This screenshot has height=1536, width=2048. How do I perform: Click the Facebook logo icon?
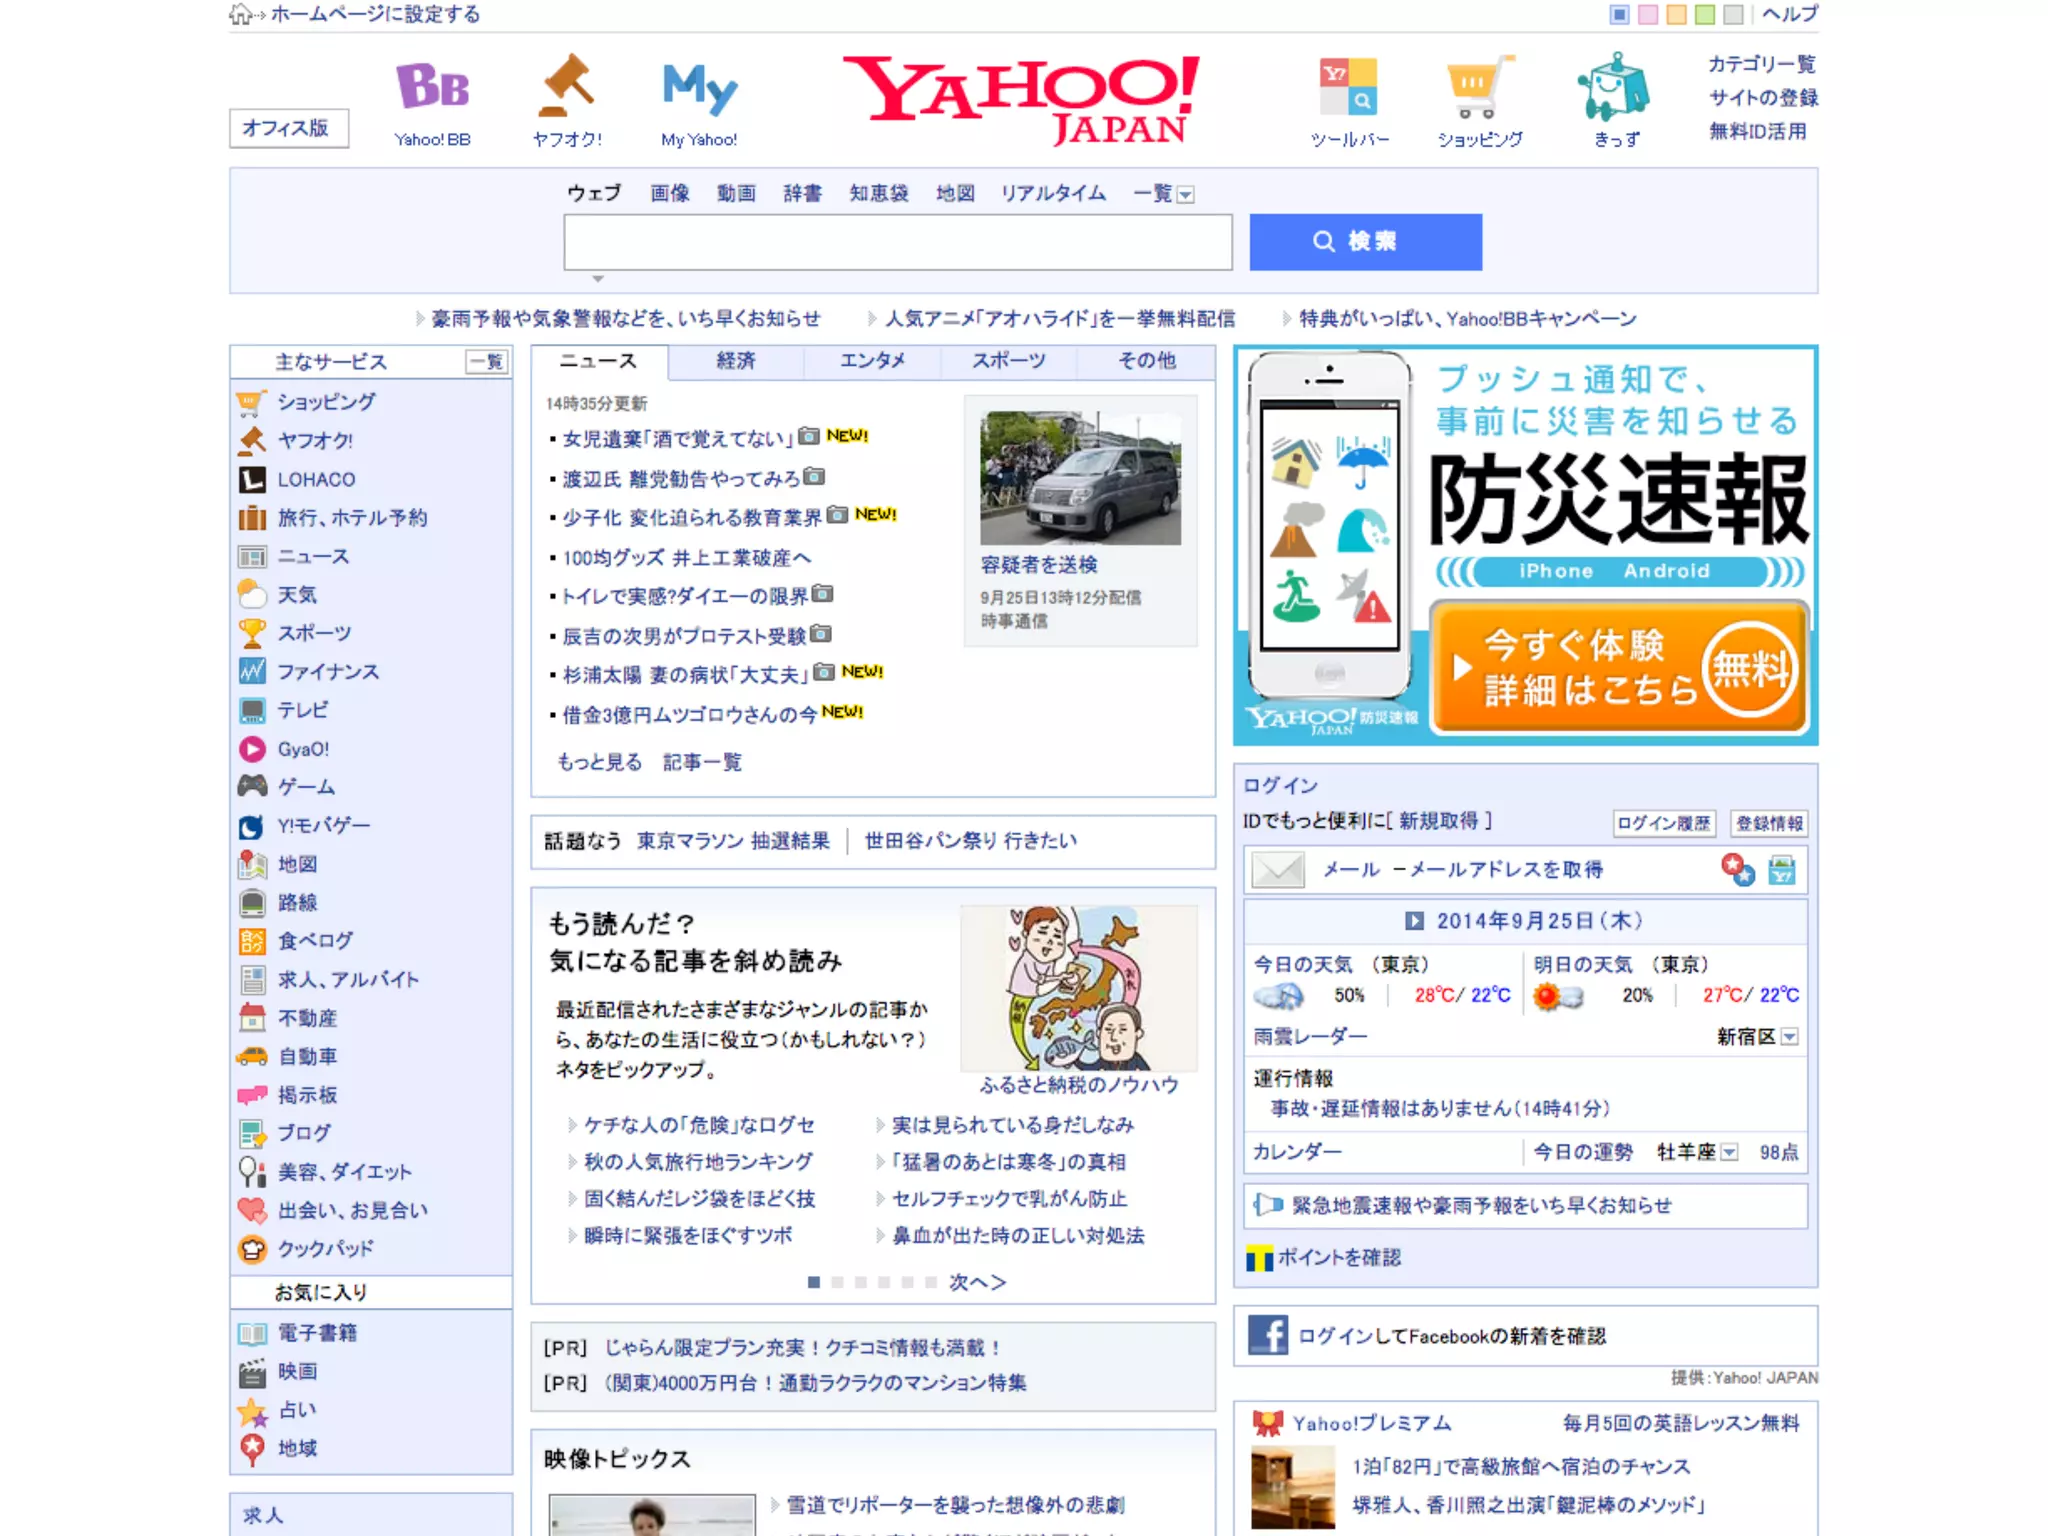click(x=1268, y=1335)
